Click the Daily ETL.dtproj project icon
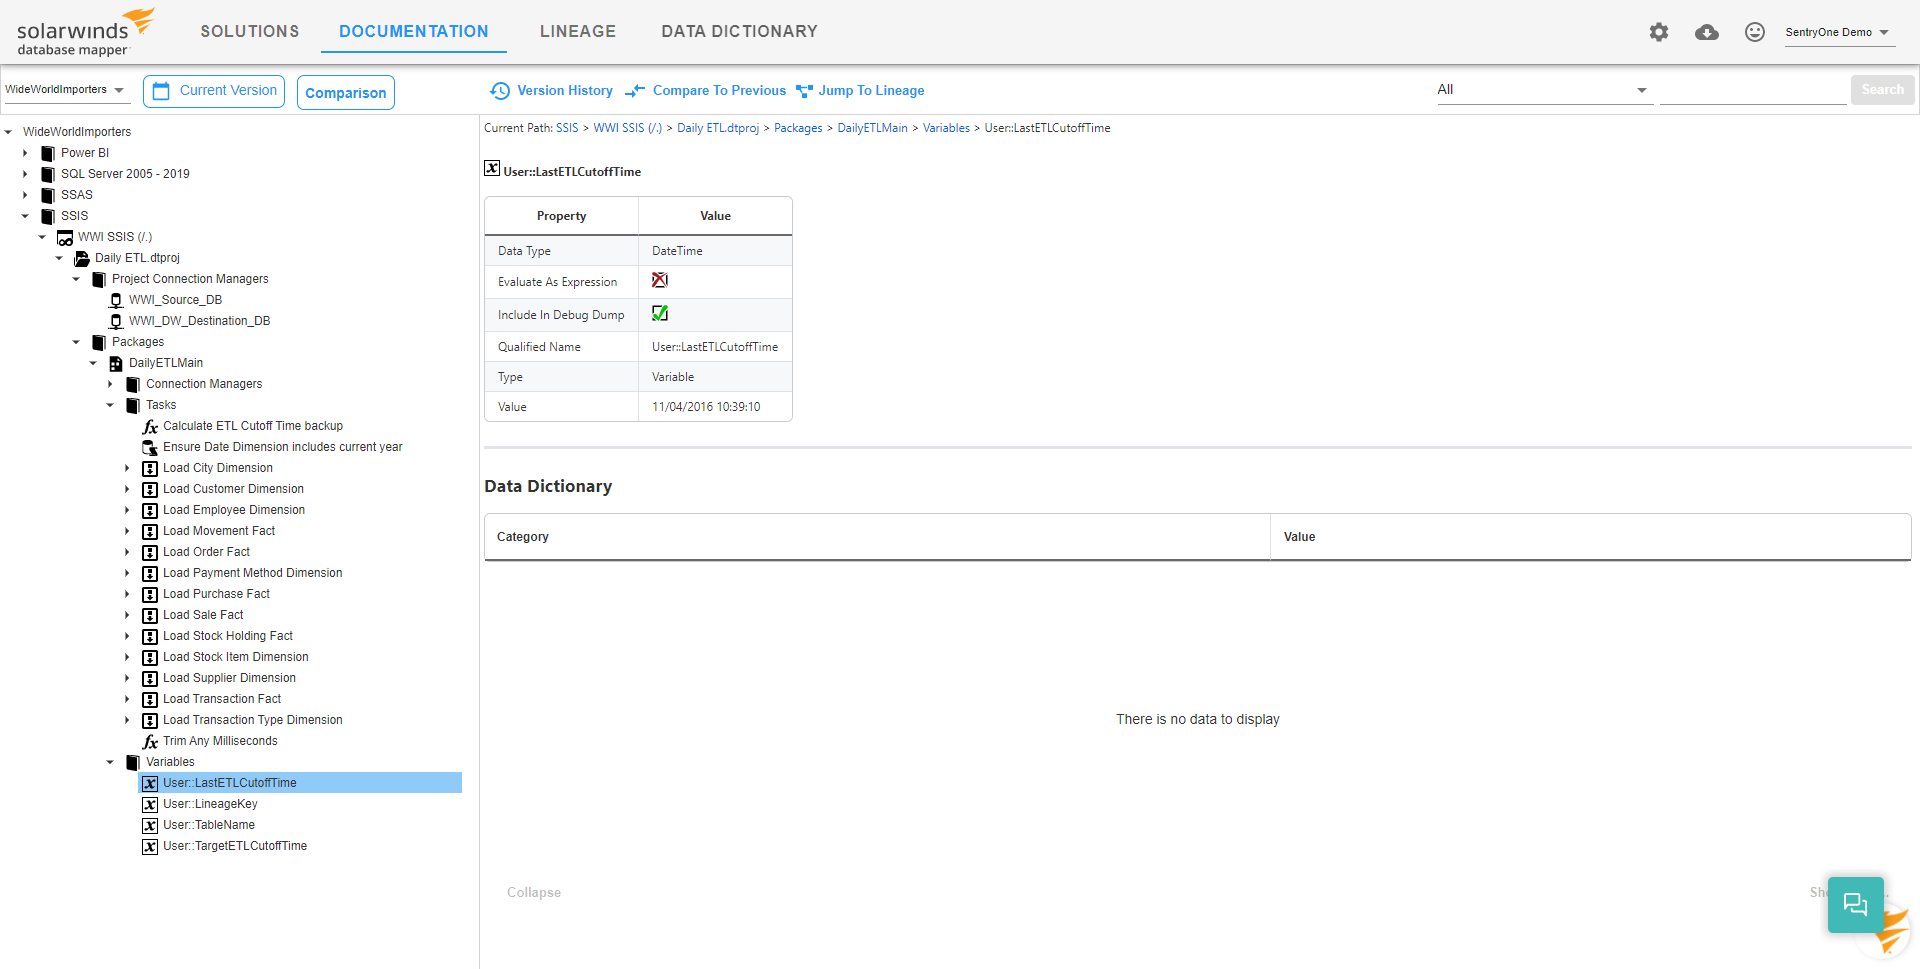The image size is (1920, 969). (82, 258)
